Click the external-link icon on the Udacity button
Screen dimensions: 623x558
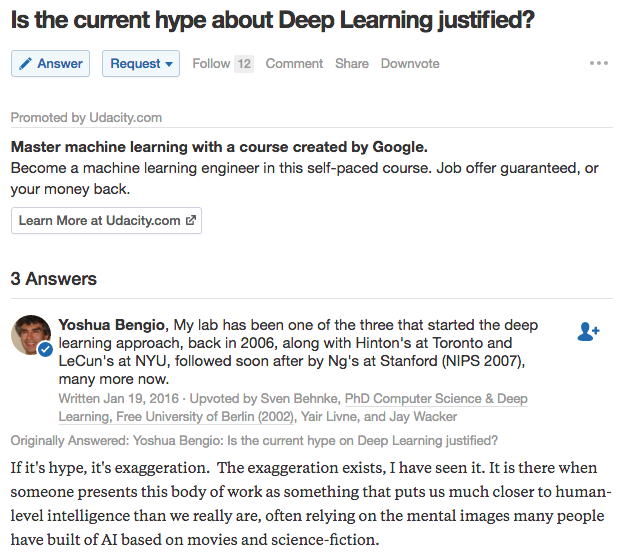pyautogui.click(x=191, y=220)
